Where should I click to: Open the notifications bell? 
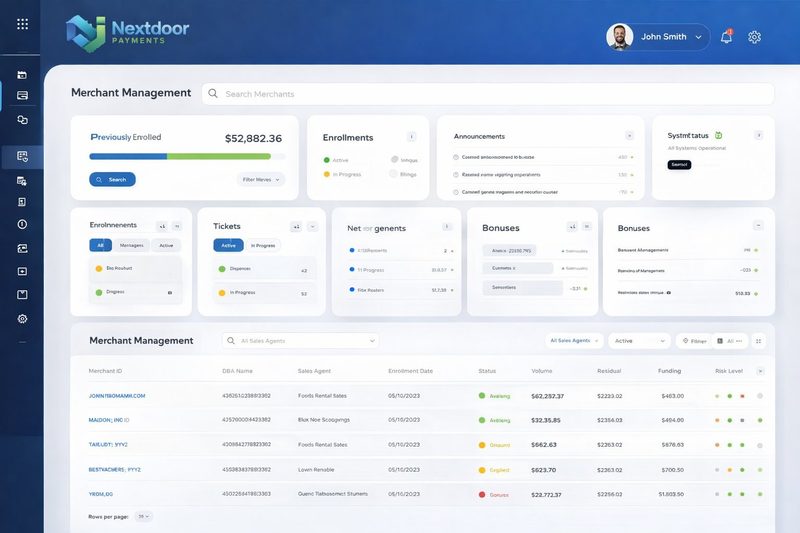click(x=726, y=37)
